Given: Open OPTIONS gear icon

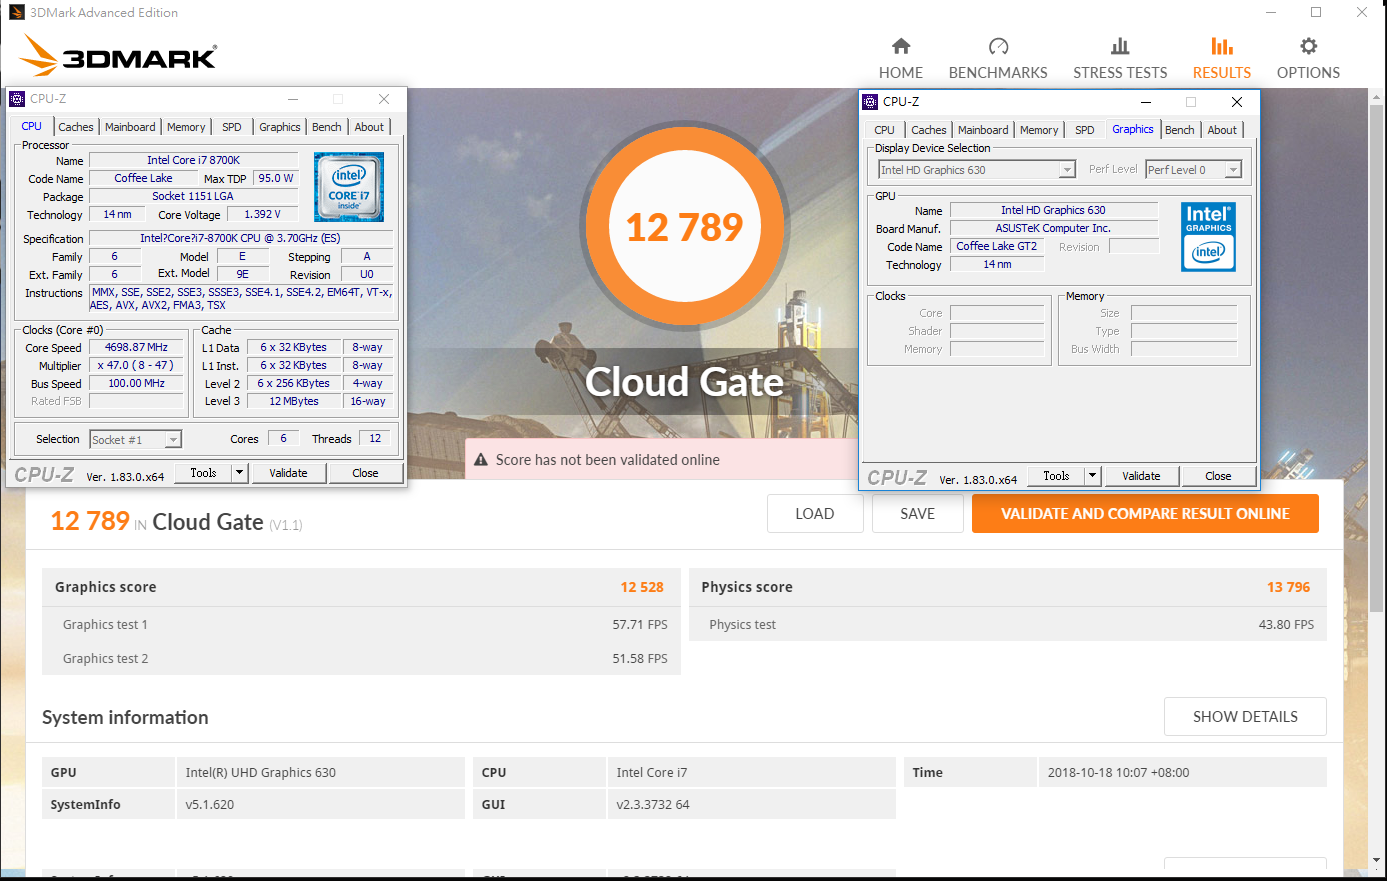Looking at the screenshot, I should tap(1308, 46).
